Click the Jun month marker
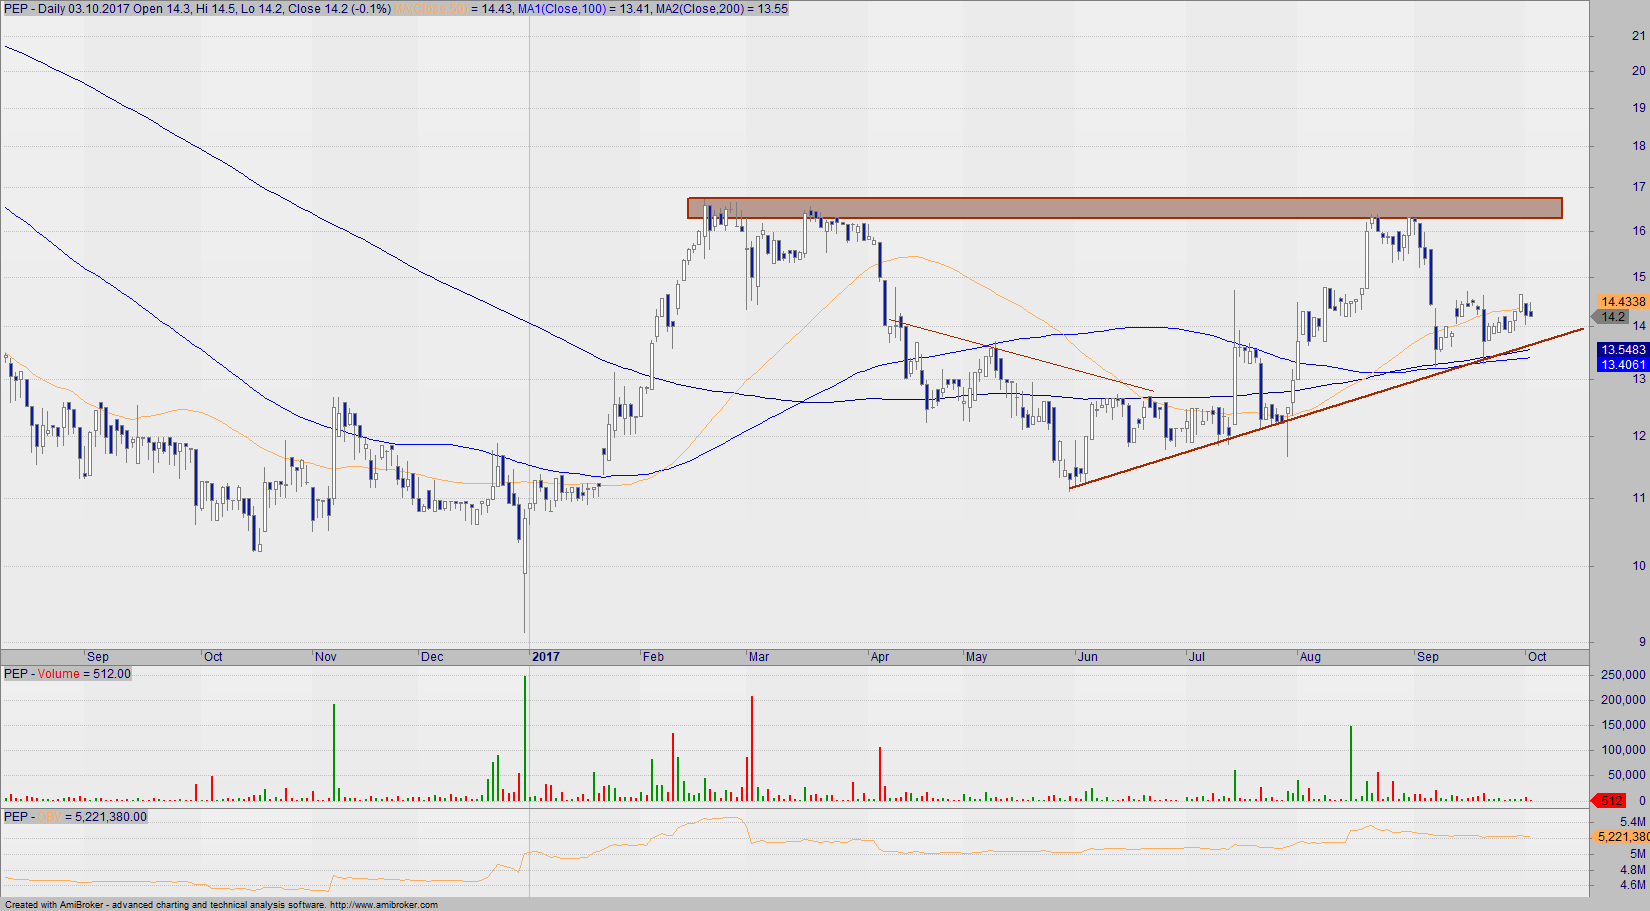This screenshot has width=1650, height=911. (1088, 657)
